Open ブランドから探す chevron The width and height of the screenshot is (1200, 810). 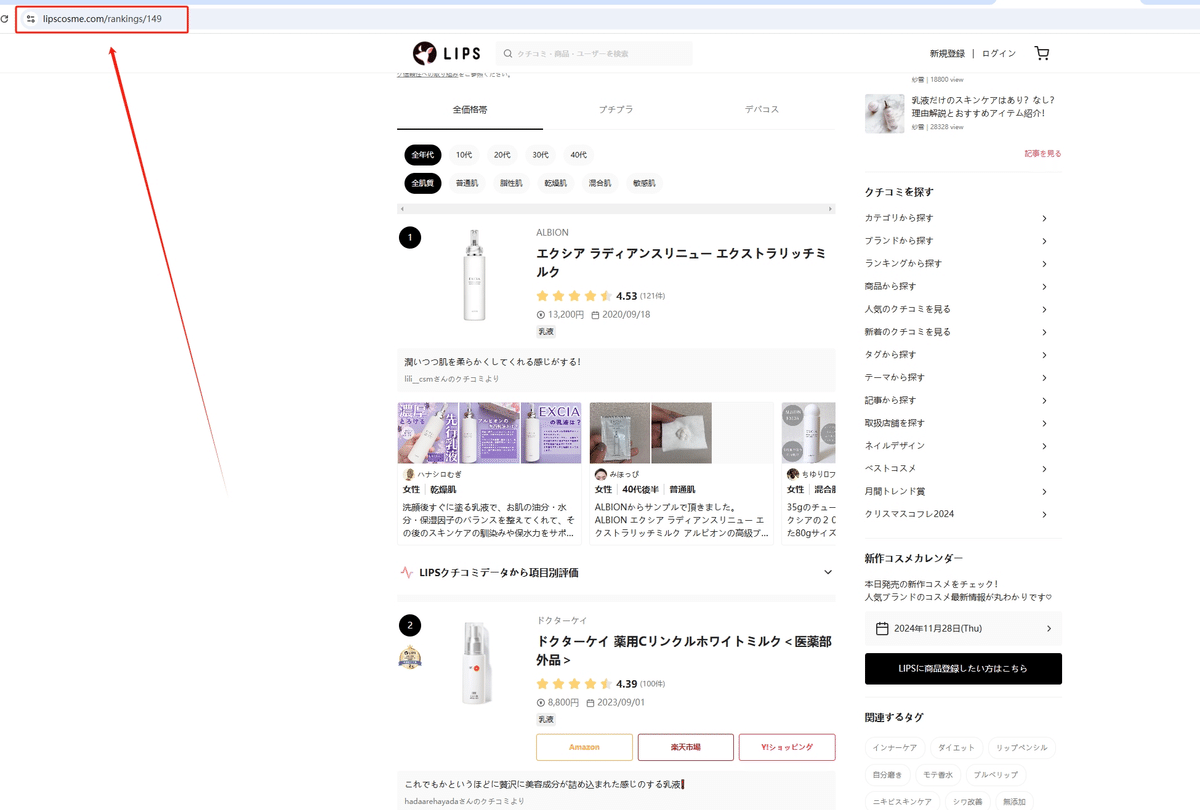click(x=1045, y=241)
